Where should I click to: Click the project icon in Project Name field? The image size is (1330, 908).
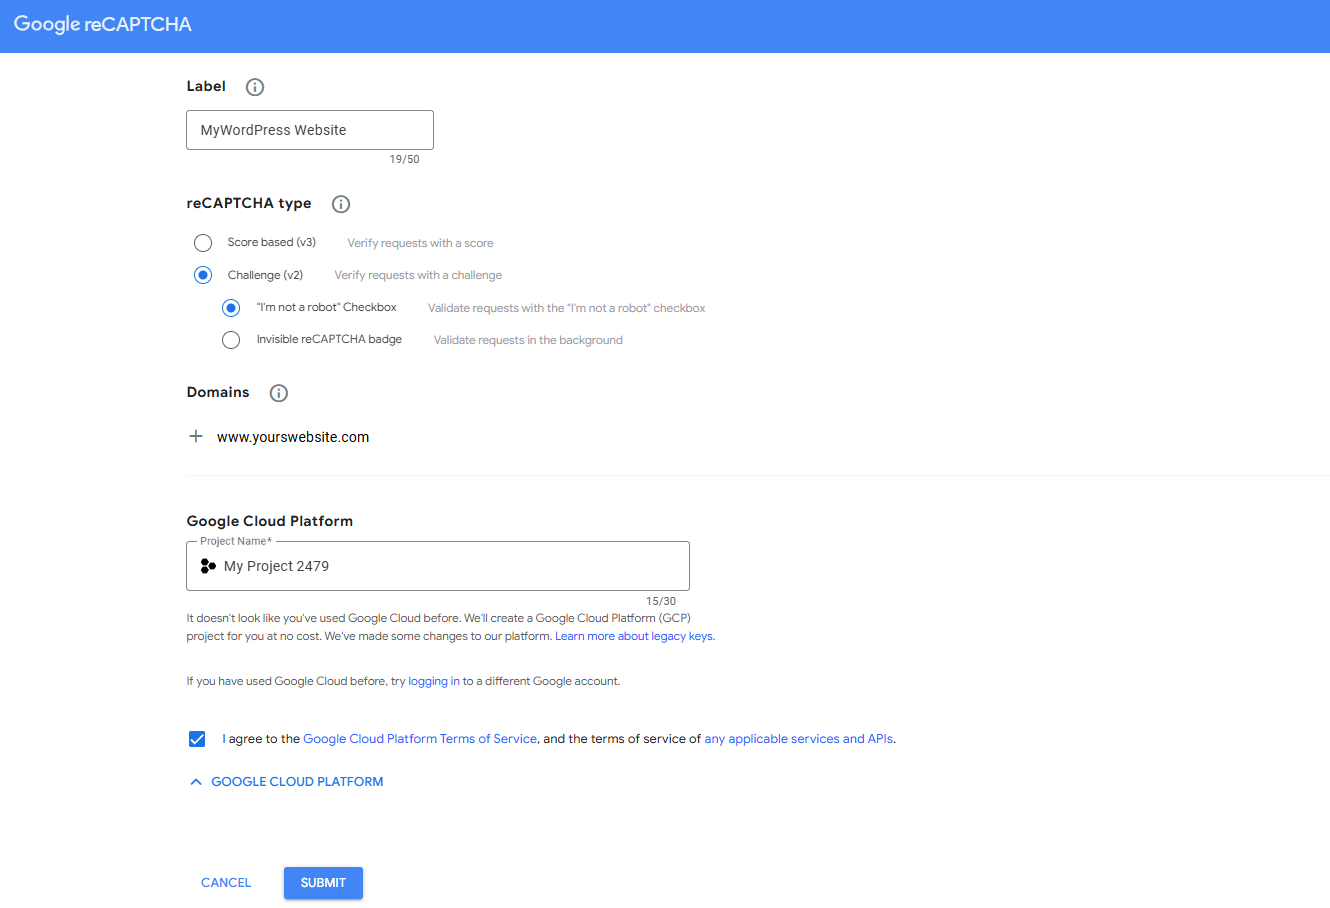pos(208,566)
